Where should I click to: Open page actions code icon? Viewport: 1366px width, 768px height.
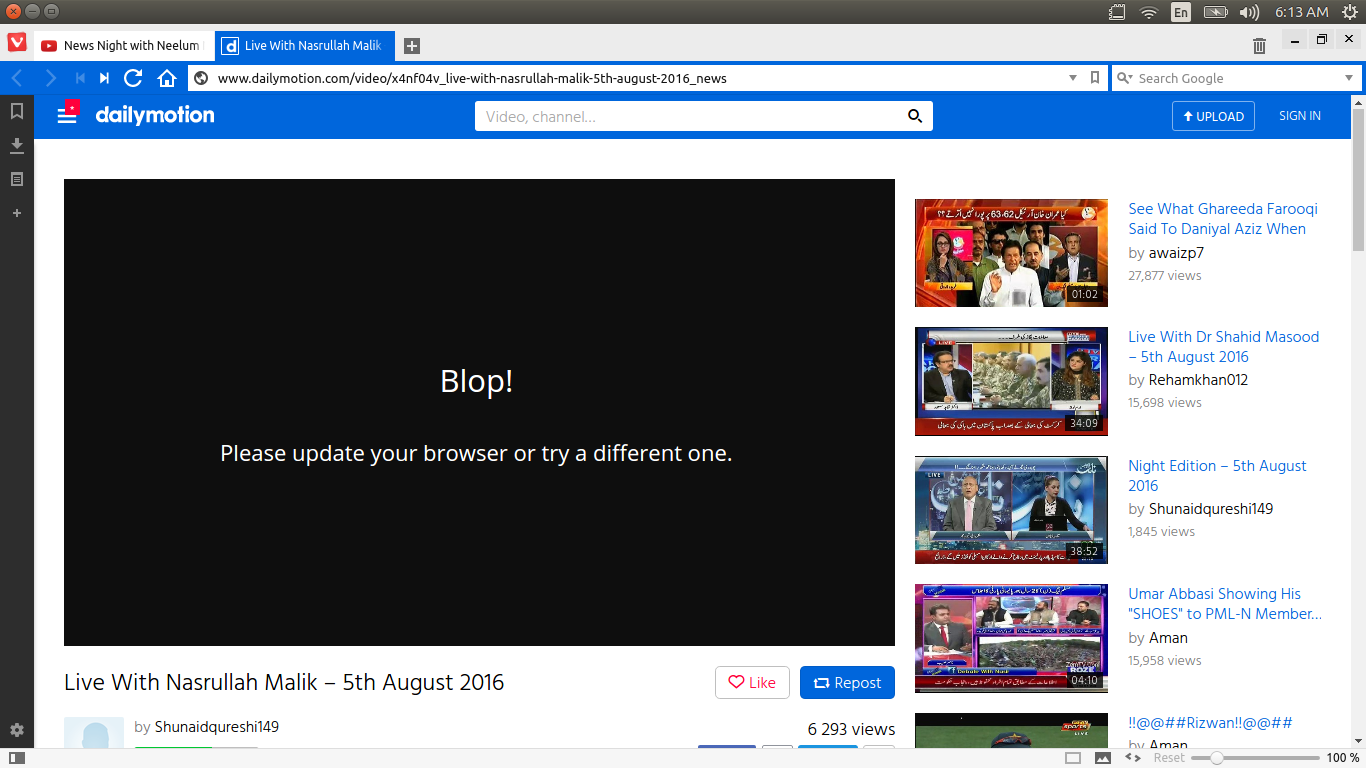tap(1133, 758)
